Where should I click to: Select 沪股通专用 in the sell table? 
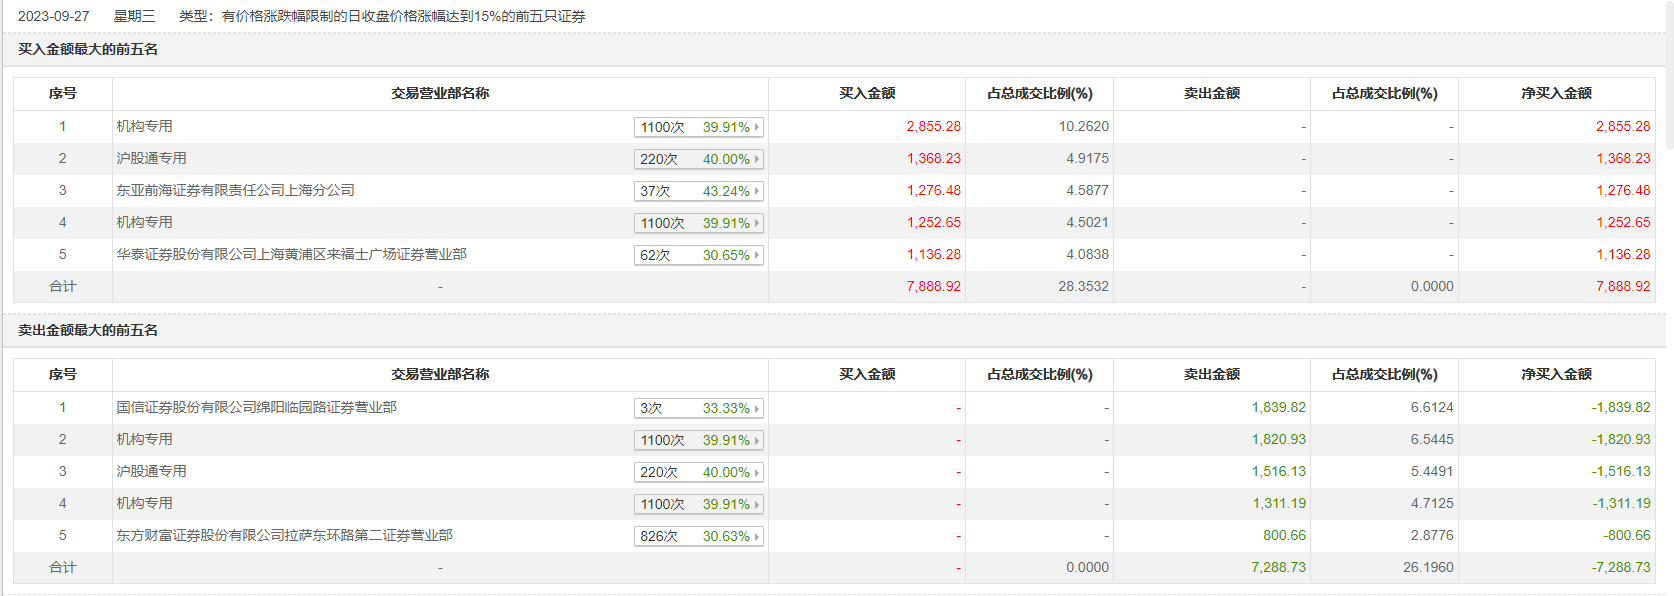point(151,471)
